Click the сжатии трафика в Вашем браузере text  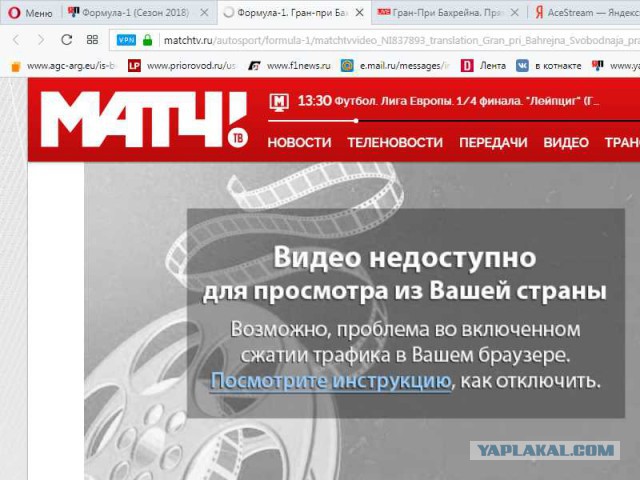coord(405,355)
